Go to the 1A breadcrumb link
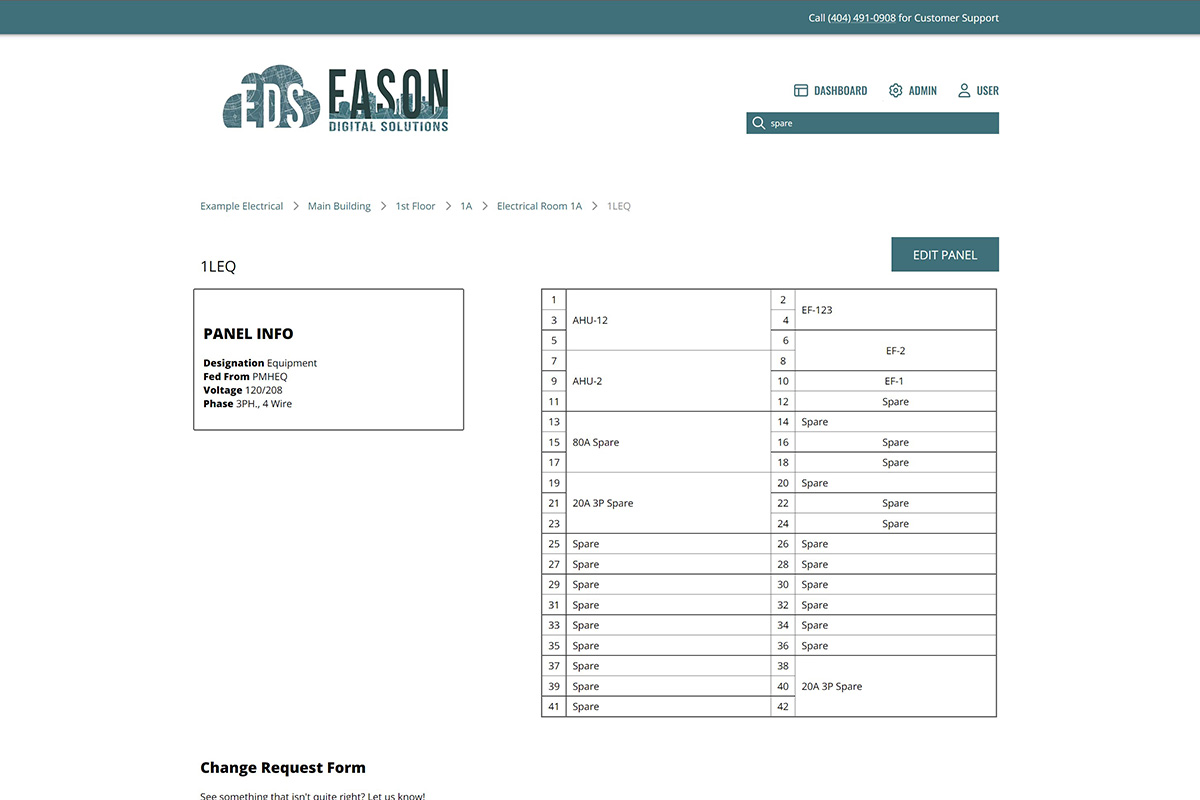This screenshot has height=800, width=1200. 466,206
